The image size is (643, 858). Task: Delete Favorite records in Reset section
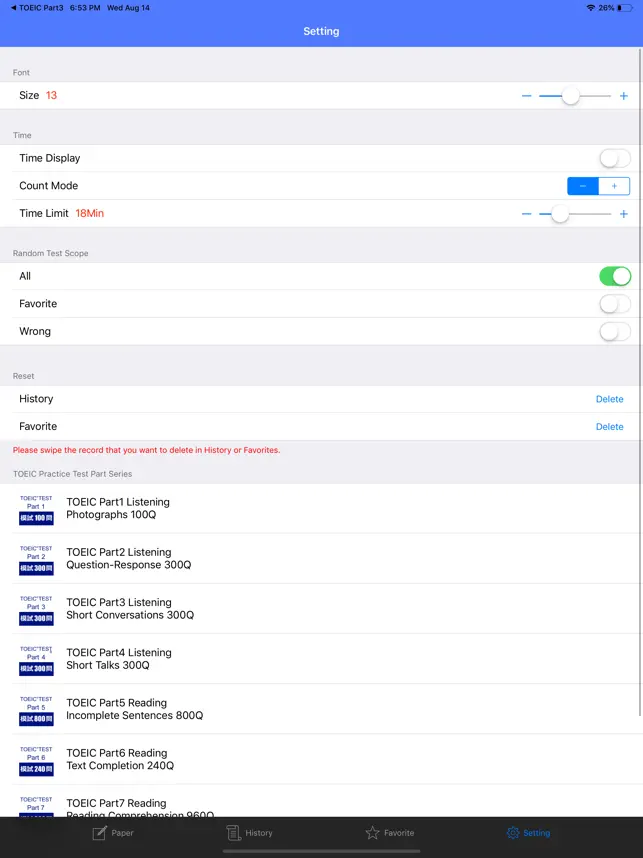(x=610, y=427)
